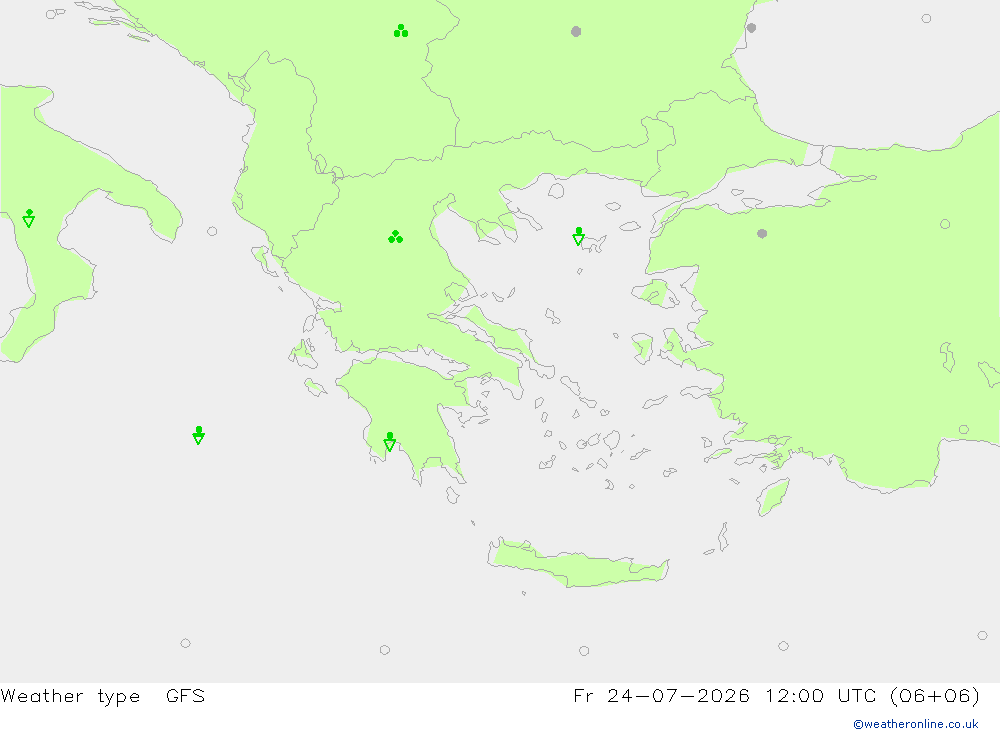Select the grey filled dot over Romania
Viewport: 1000px width, 733px height.
tap(576, 31)
